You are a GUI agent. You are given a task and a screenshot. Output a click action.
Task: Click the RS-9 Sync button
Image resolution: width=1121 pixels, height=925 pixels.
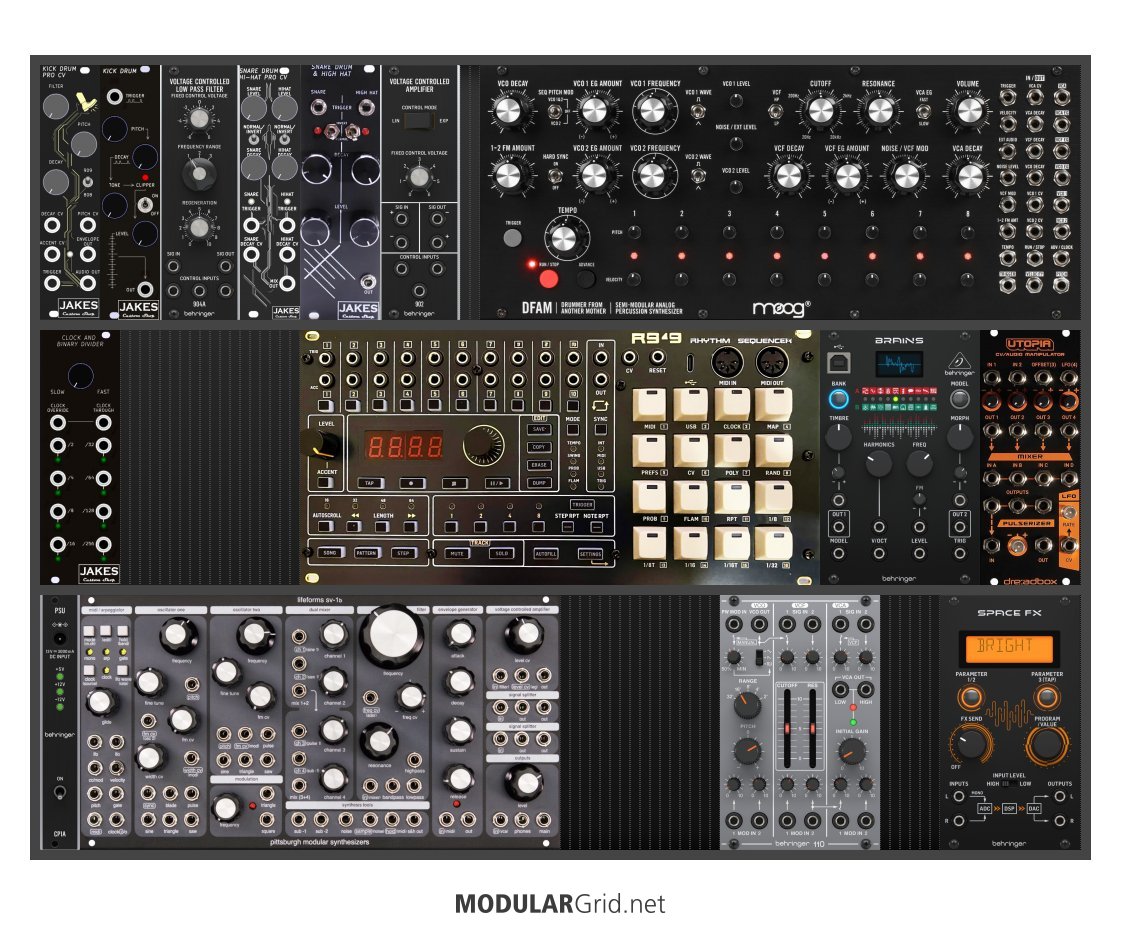(x=601, y=430)
